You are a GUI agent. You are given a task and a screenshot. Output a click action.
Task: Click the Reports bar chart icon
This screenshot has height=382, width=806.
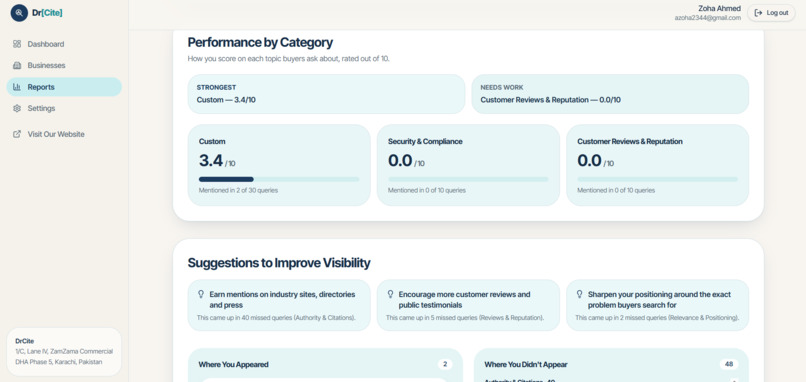point(17,87)
